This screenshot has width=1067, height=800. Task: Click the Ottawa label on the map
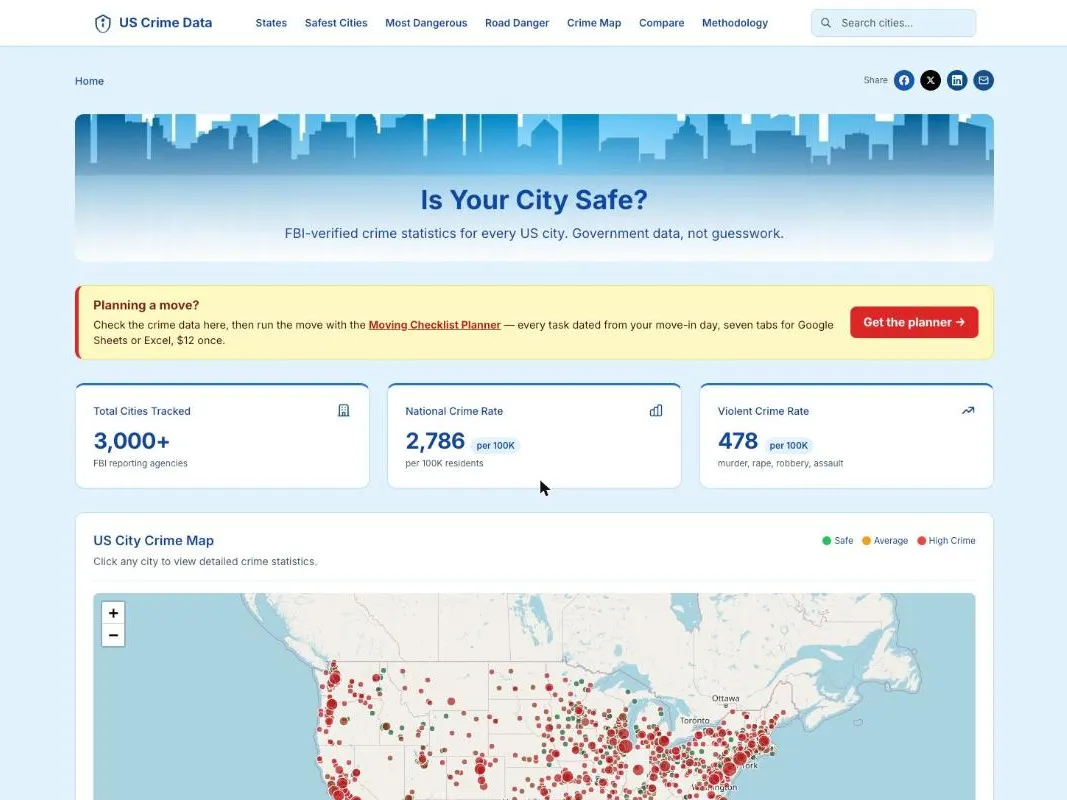[x=725, y=699]
